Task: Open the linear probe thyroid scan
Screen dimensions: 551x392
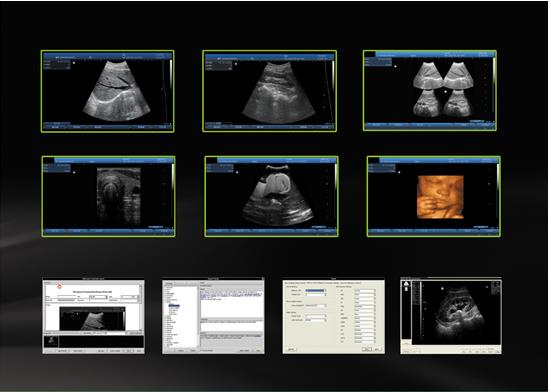Action: 109,196
